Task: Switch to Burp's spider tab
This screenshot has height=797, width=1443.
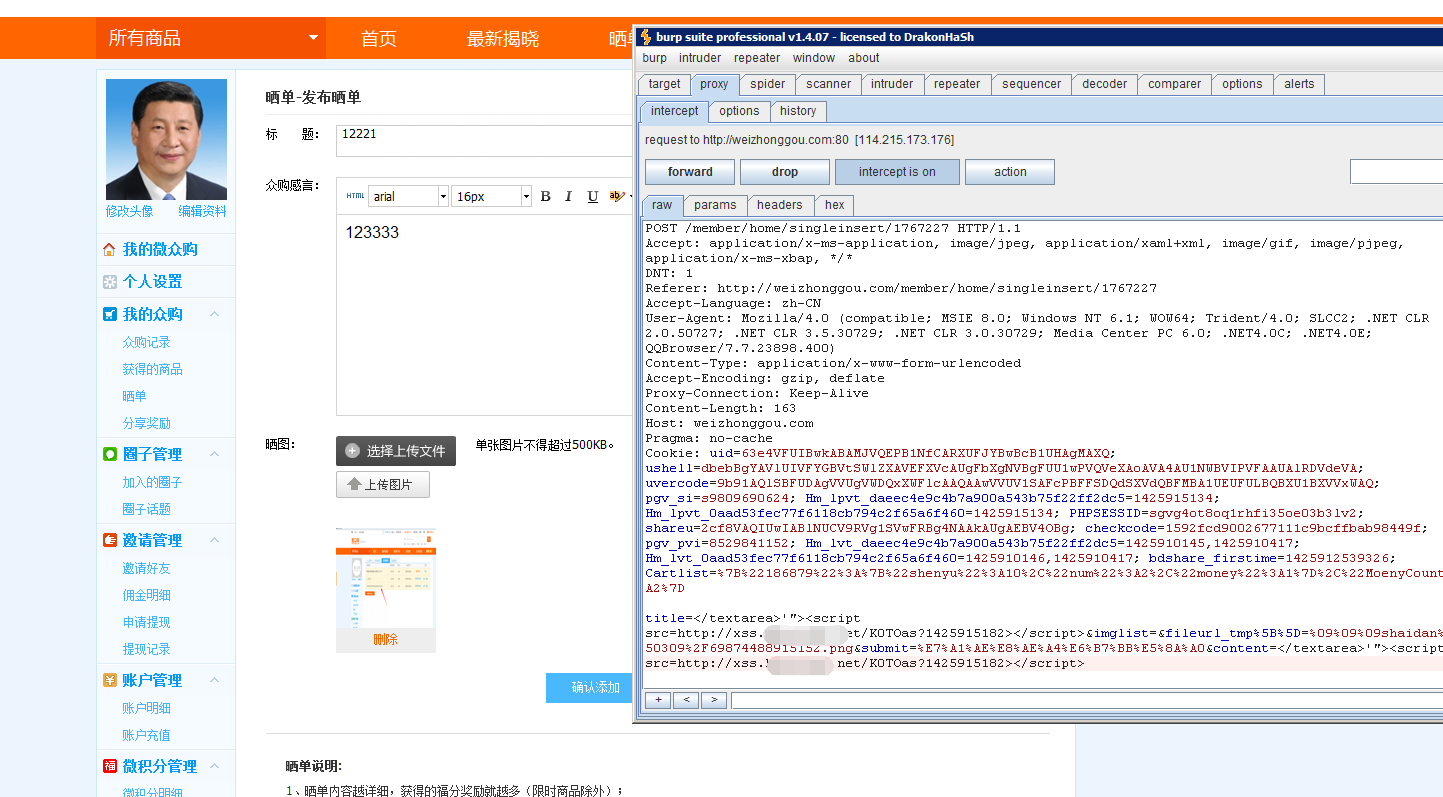Action: (768, 84)
